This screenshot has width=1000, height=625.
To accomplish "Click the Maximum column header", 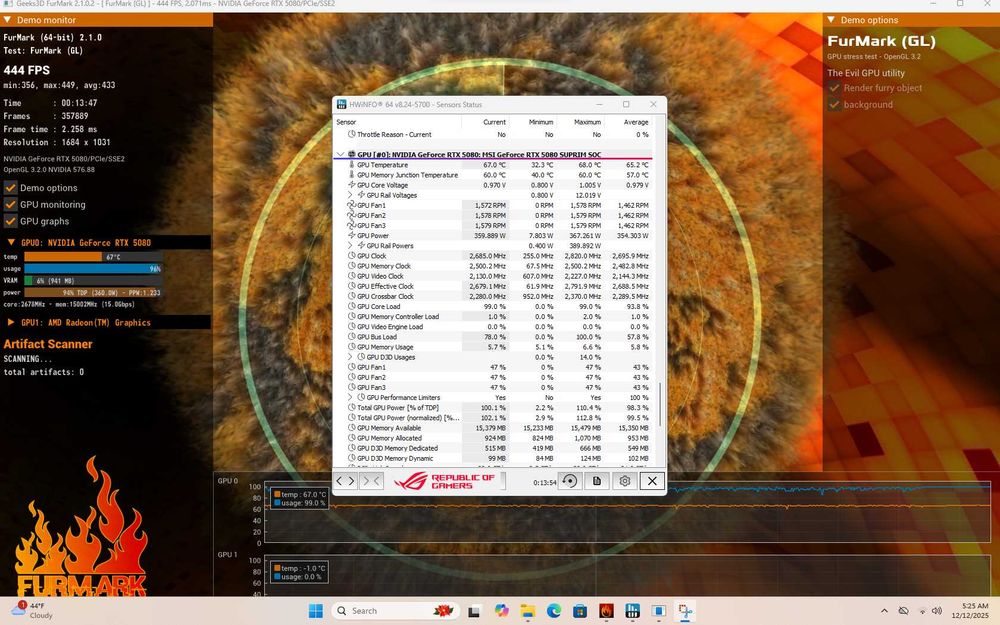I will 587,122.
